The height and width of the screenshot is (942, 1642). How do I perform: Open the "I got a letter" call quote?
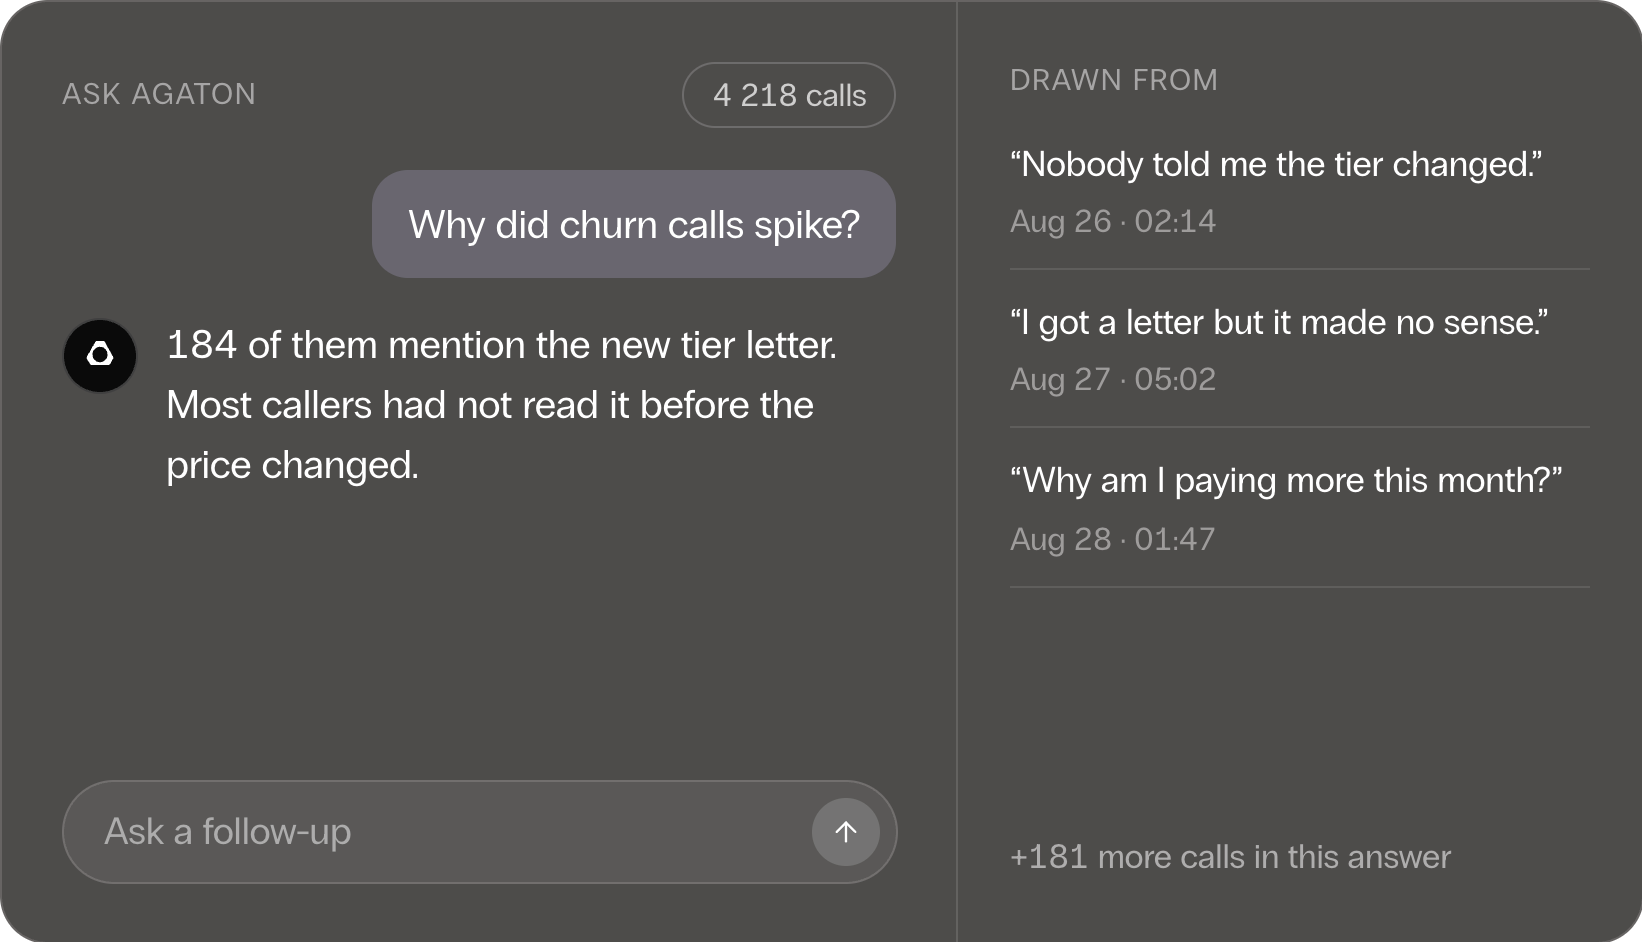[1279, 322]
